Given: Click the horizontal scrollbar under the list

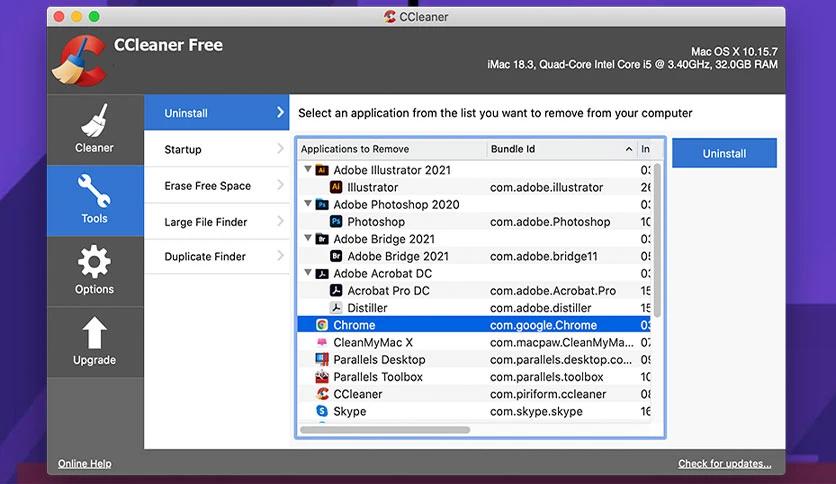Looking at the screenshot, I should pos(385,430).
